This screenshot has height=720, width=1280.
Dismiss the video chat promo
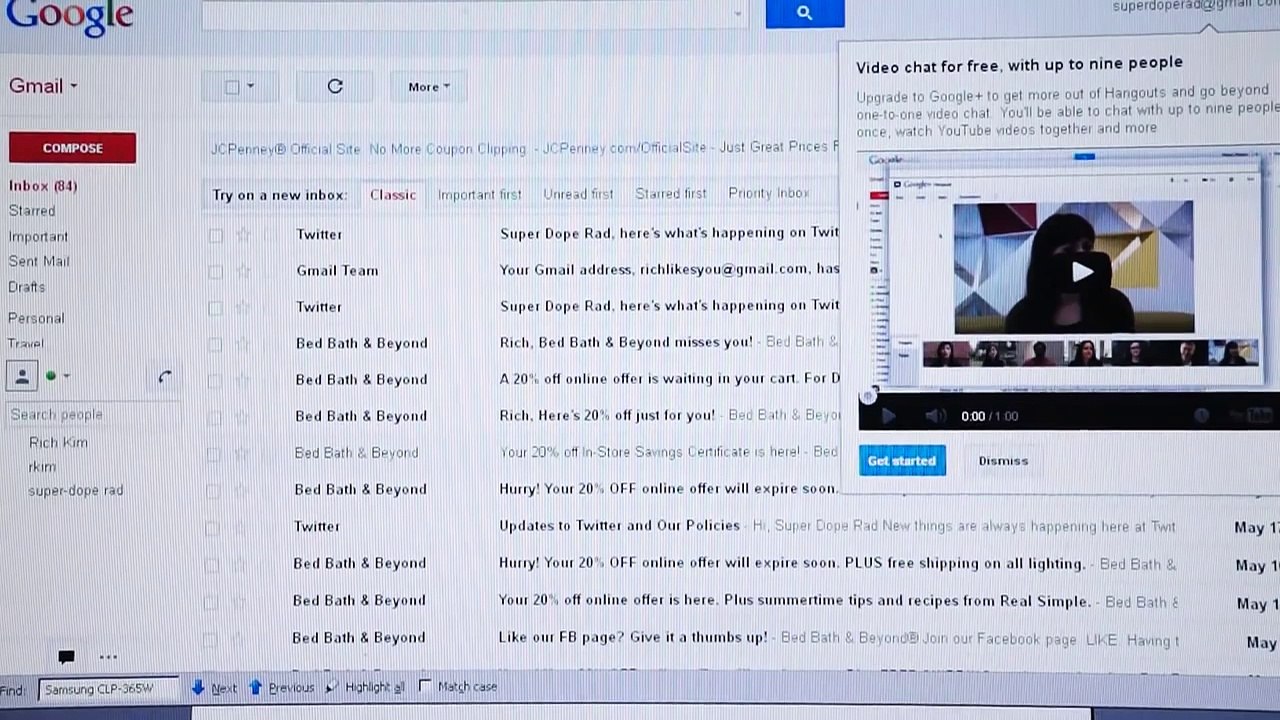click(x=1003, y=461)
